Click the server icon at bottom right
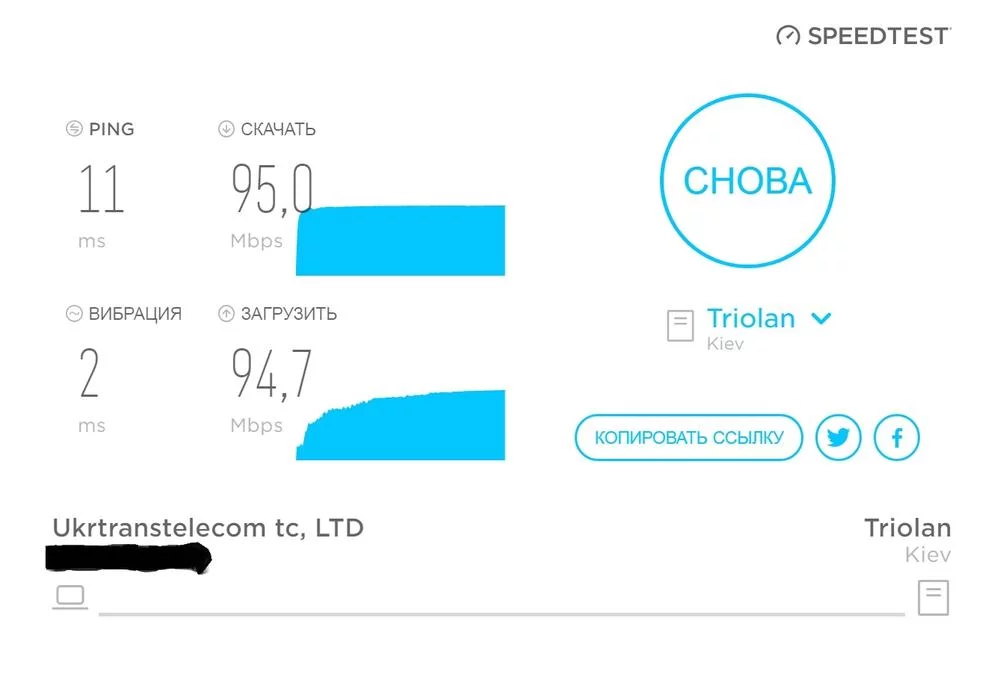Screen dimensions: 1000x677 [933, 597]
